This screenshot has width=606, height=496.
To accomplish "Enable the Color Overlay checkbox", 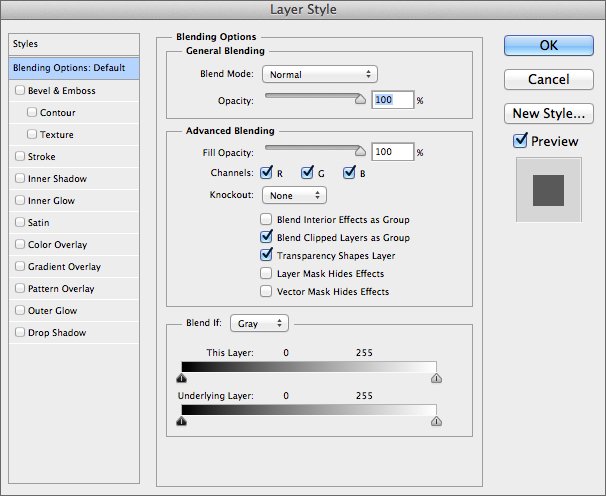I will pyautogui.click(x=20, y=245).
